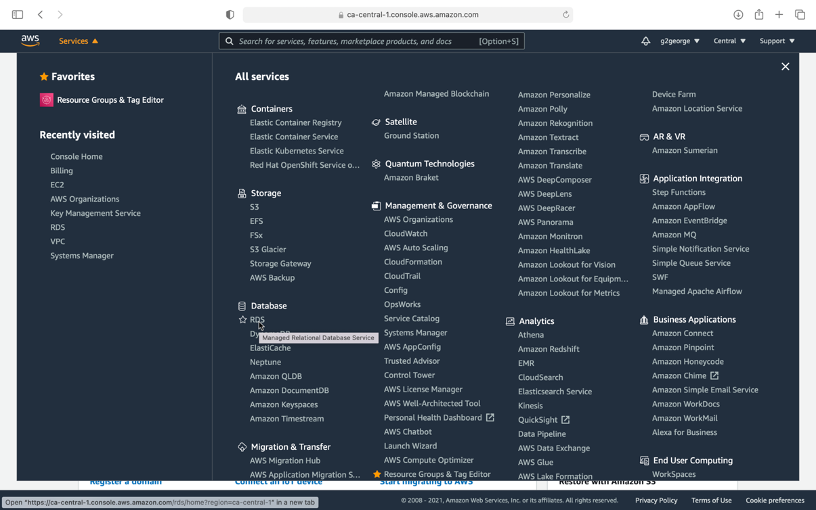Viewport: 816px width, 510px height.
Task: Open Cookie preferences in the footer
Action: pyautogui.click(x=775, y=500)
